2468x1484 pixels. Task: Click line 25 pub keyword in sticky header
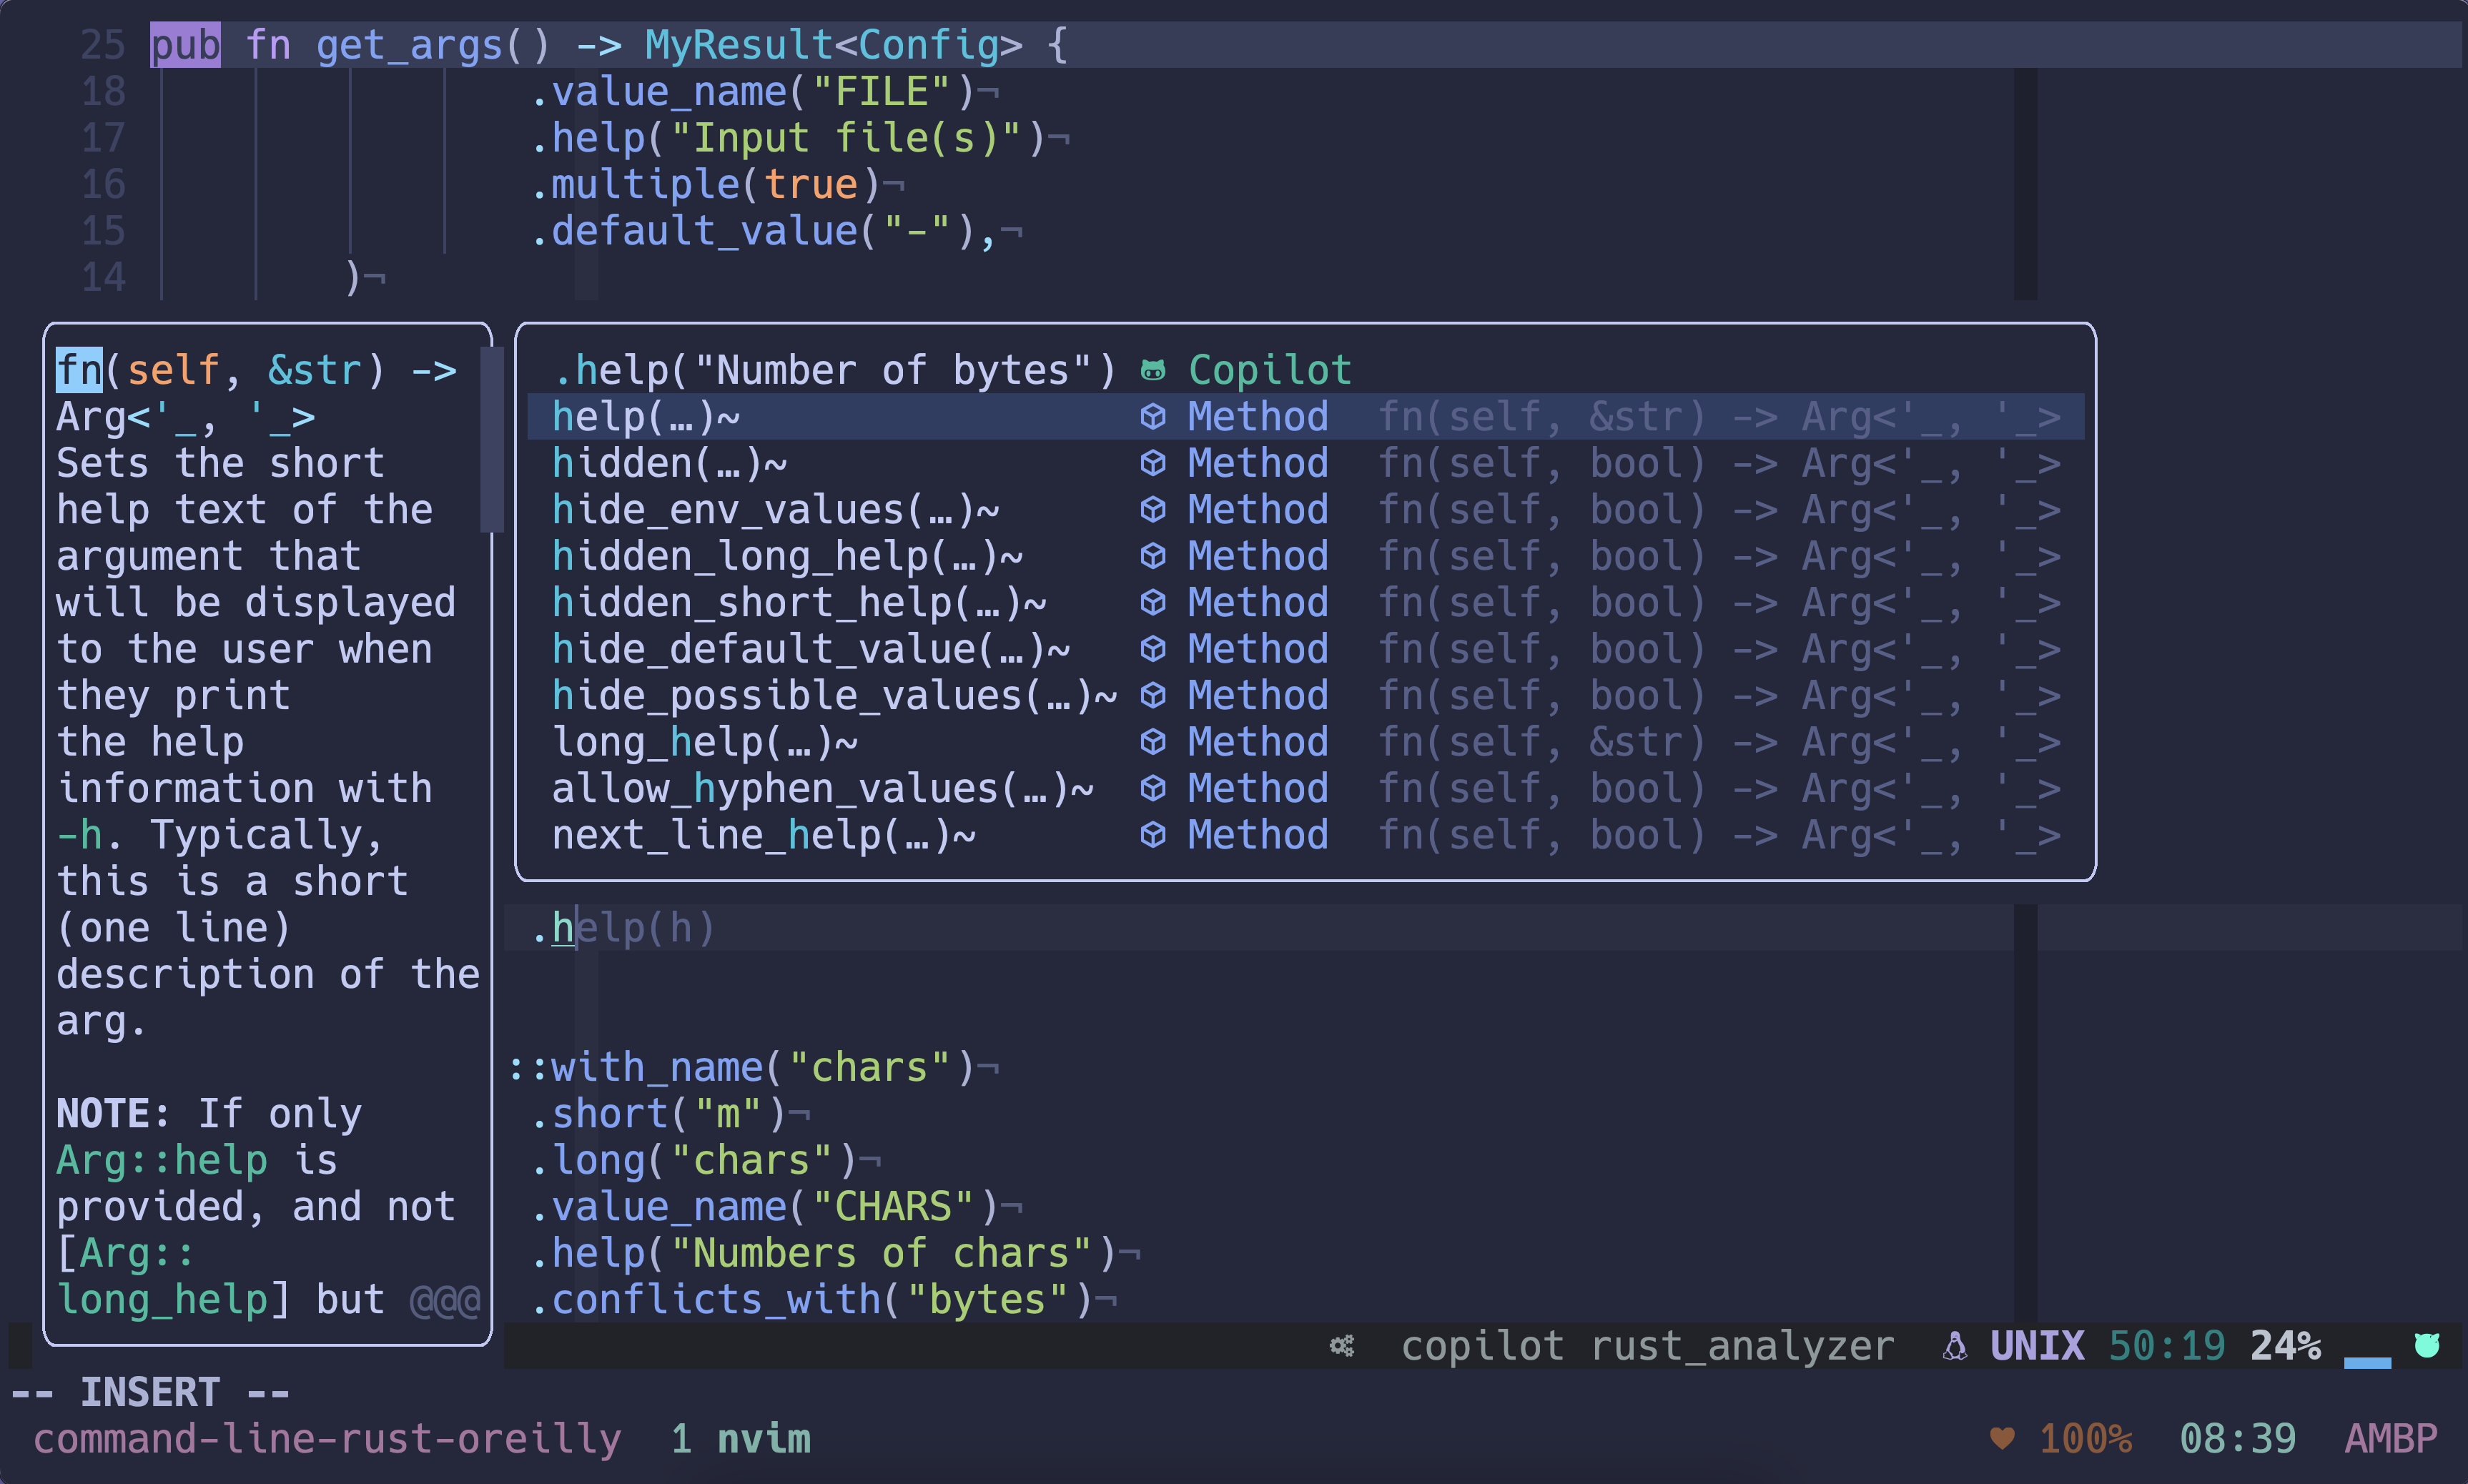(185, 45)
